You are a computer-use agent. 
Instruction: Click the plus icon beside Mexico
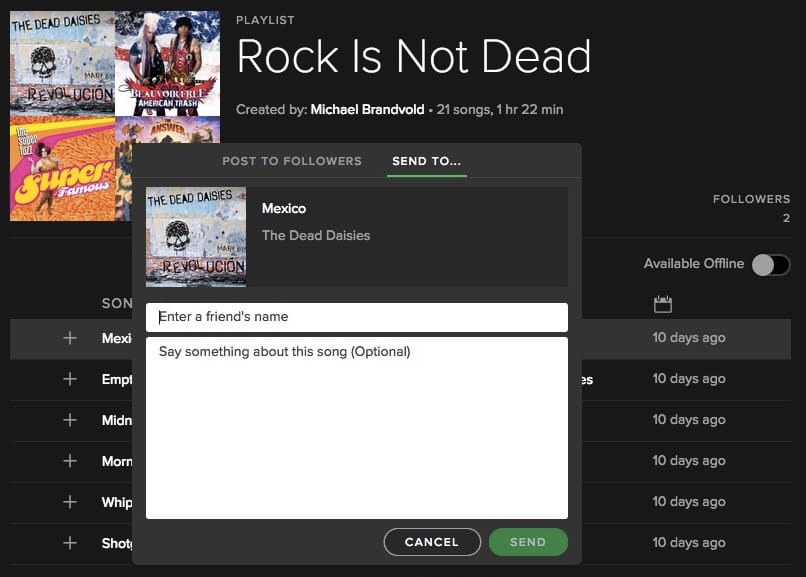pyautogui.click(x=70, y=337)
